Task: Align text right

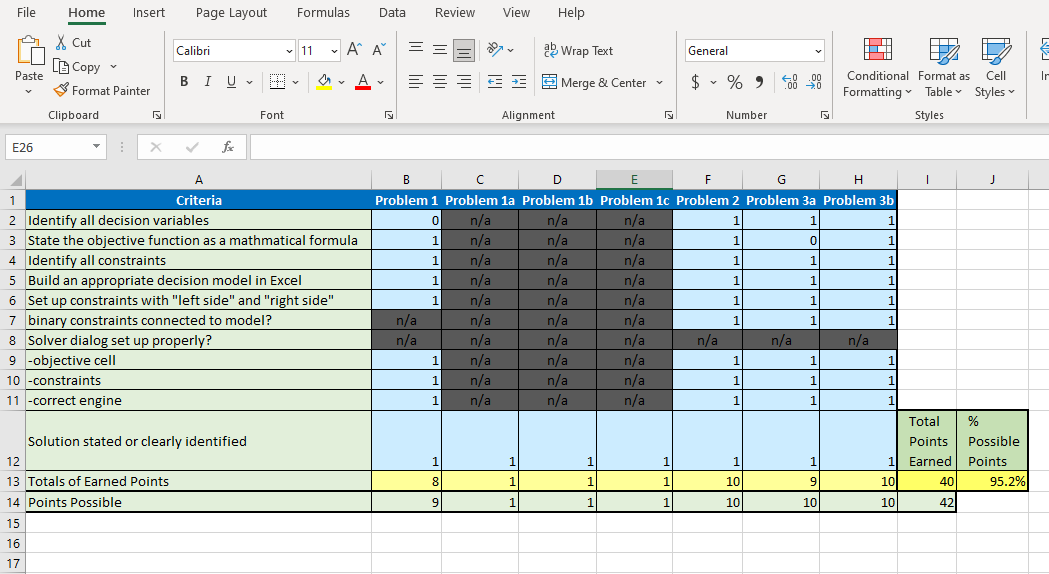Action: coord(464,82)
